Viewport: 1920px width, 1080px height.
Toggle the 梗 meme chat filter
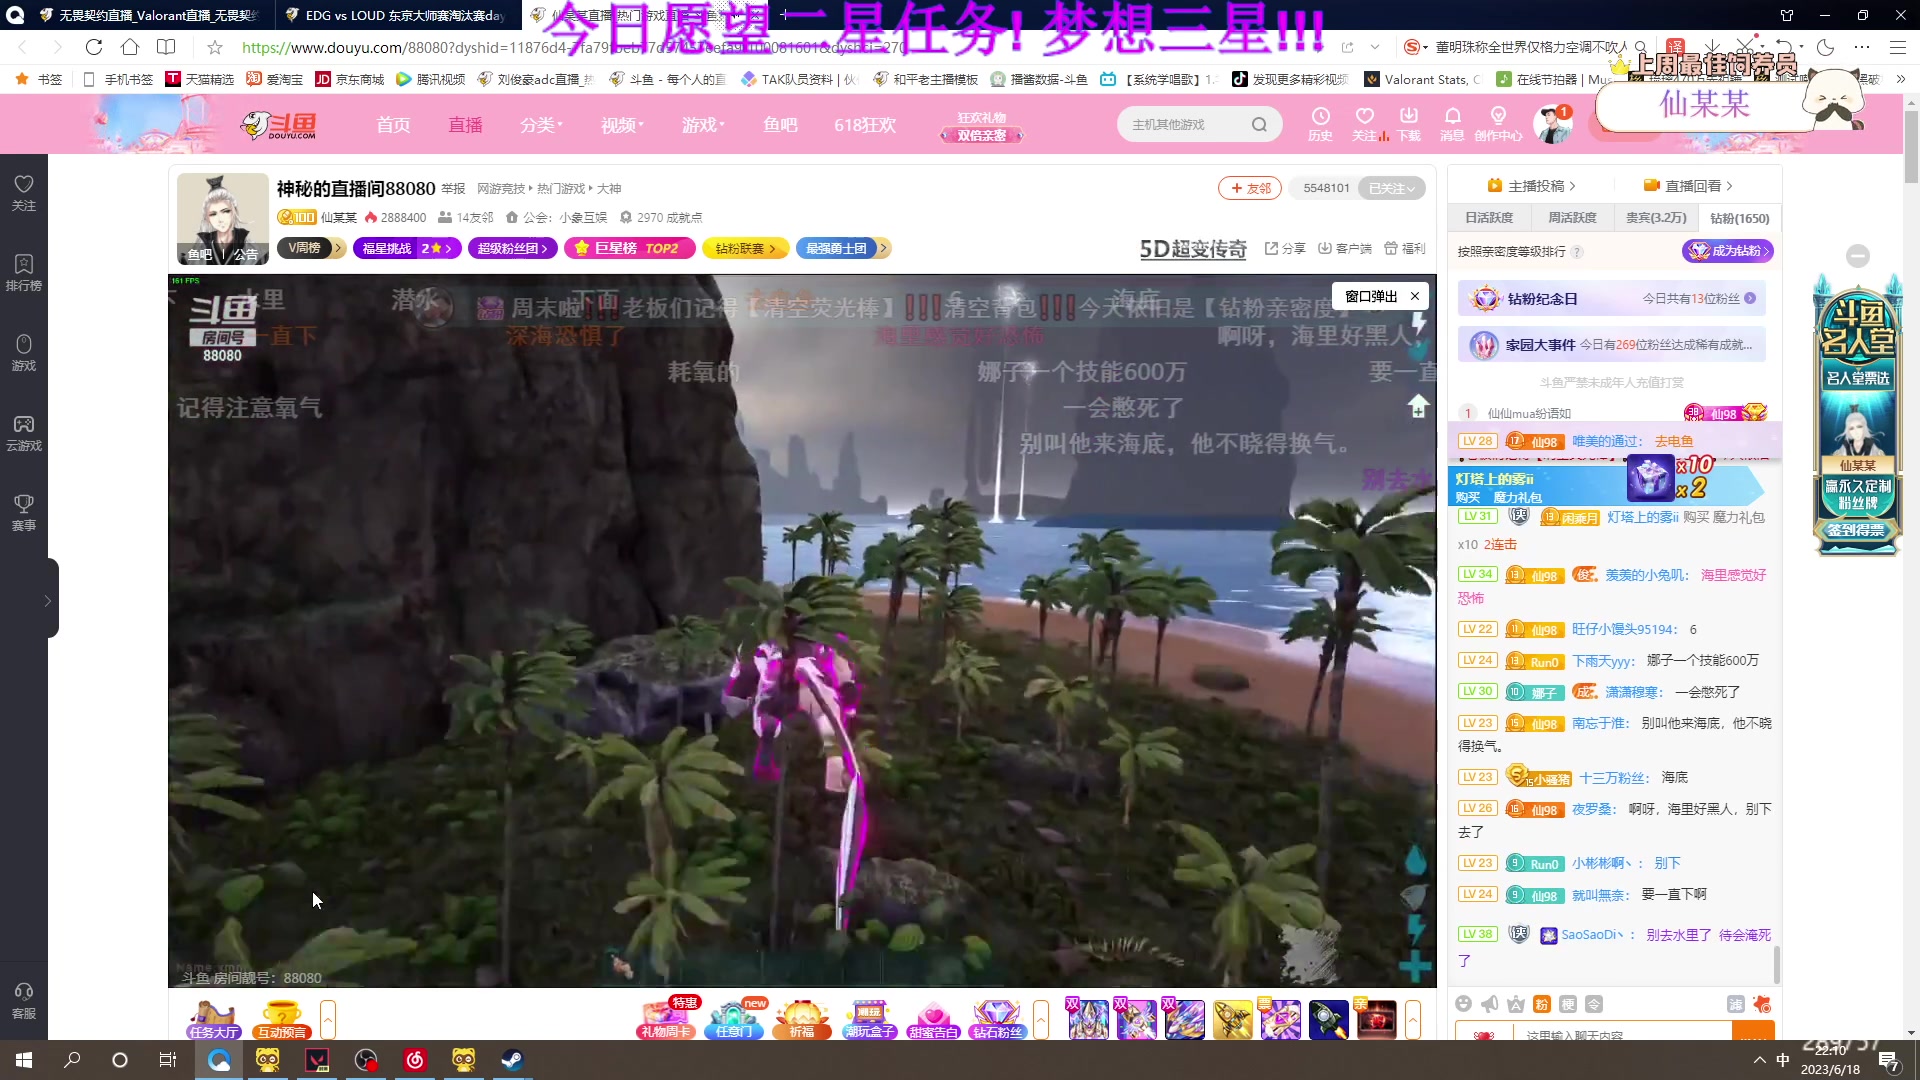coord(1567,1004)
